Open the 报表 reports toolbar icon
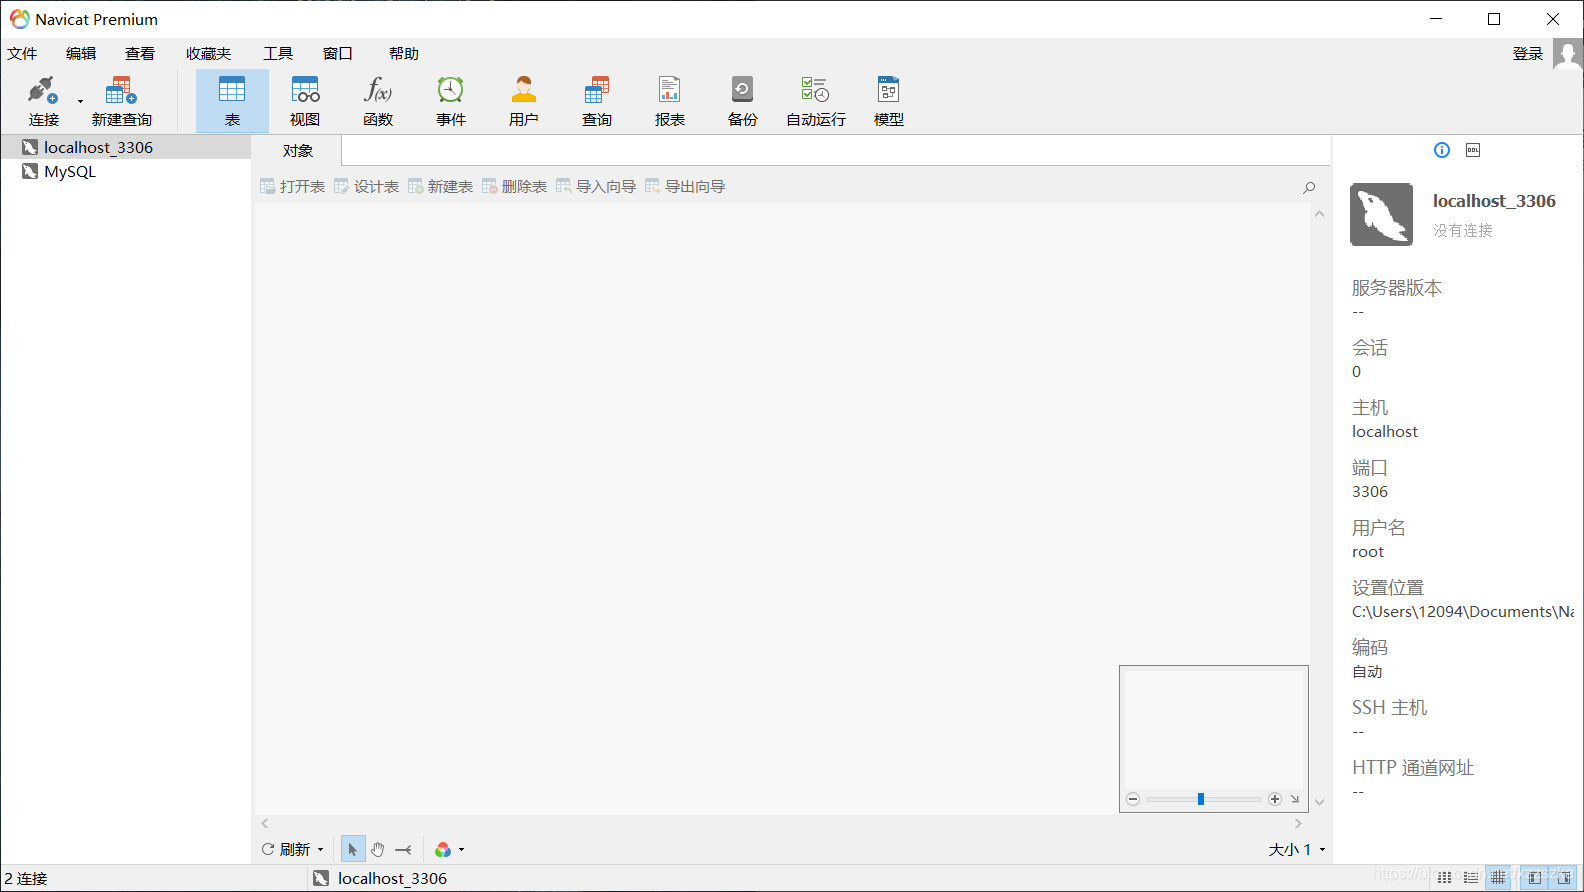The image size is (1584, 892). (x=670, y=101)
